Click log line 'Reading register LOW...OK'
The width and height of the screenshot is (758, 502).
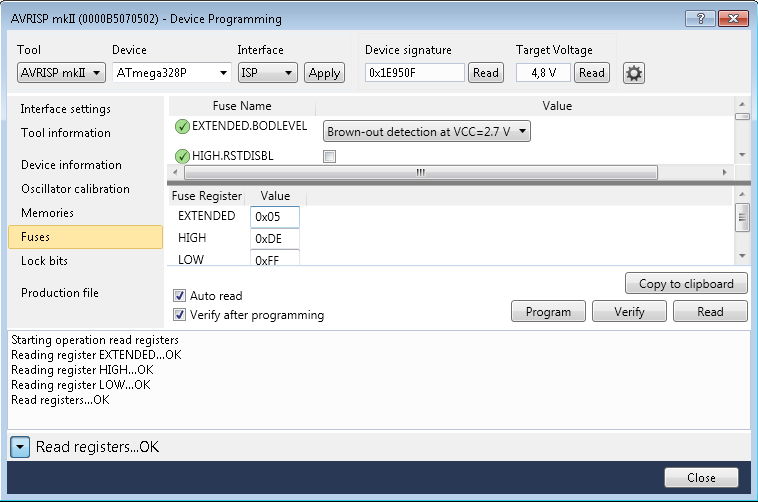(x=81, y=385)
